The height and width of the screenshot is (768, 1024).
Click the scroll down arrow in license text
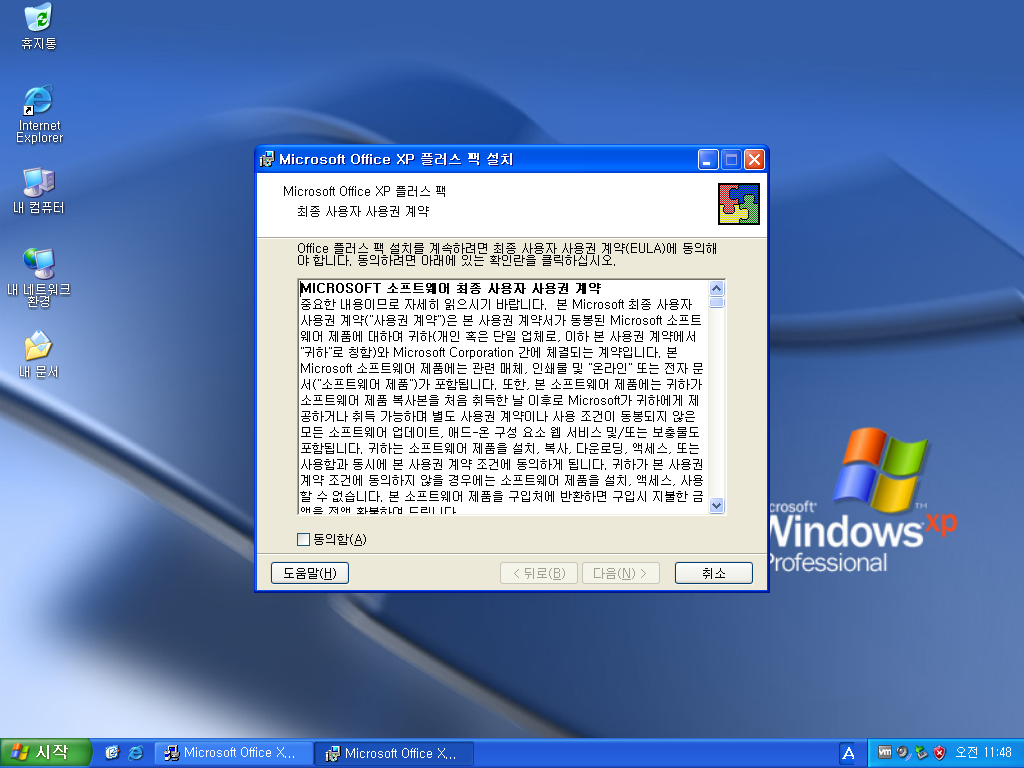click(x=716, y=505)
